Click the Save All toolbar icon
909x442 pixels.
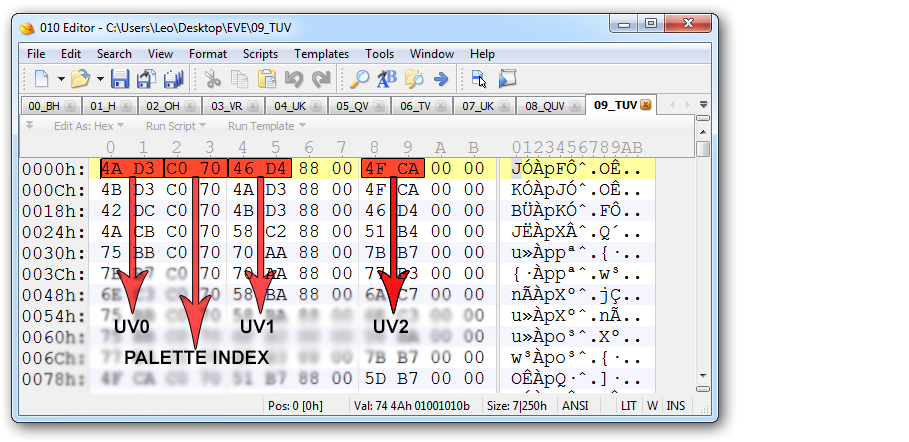pyautogui.click(x=173, y=78)
